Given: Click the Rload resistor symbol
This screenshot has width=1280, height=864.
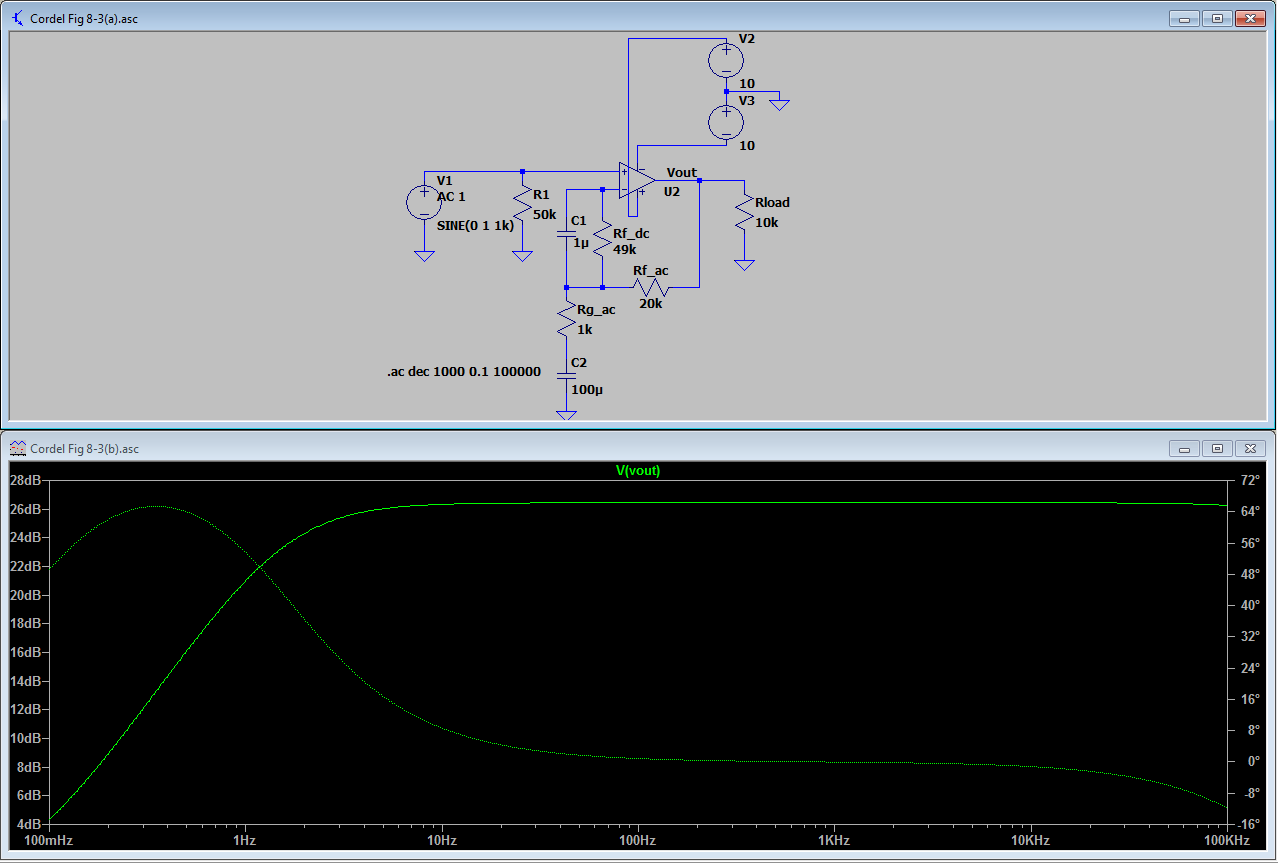Looking at the screenshot, I should [744, 214].
